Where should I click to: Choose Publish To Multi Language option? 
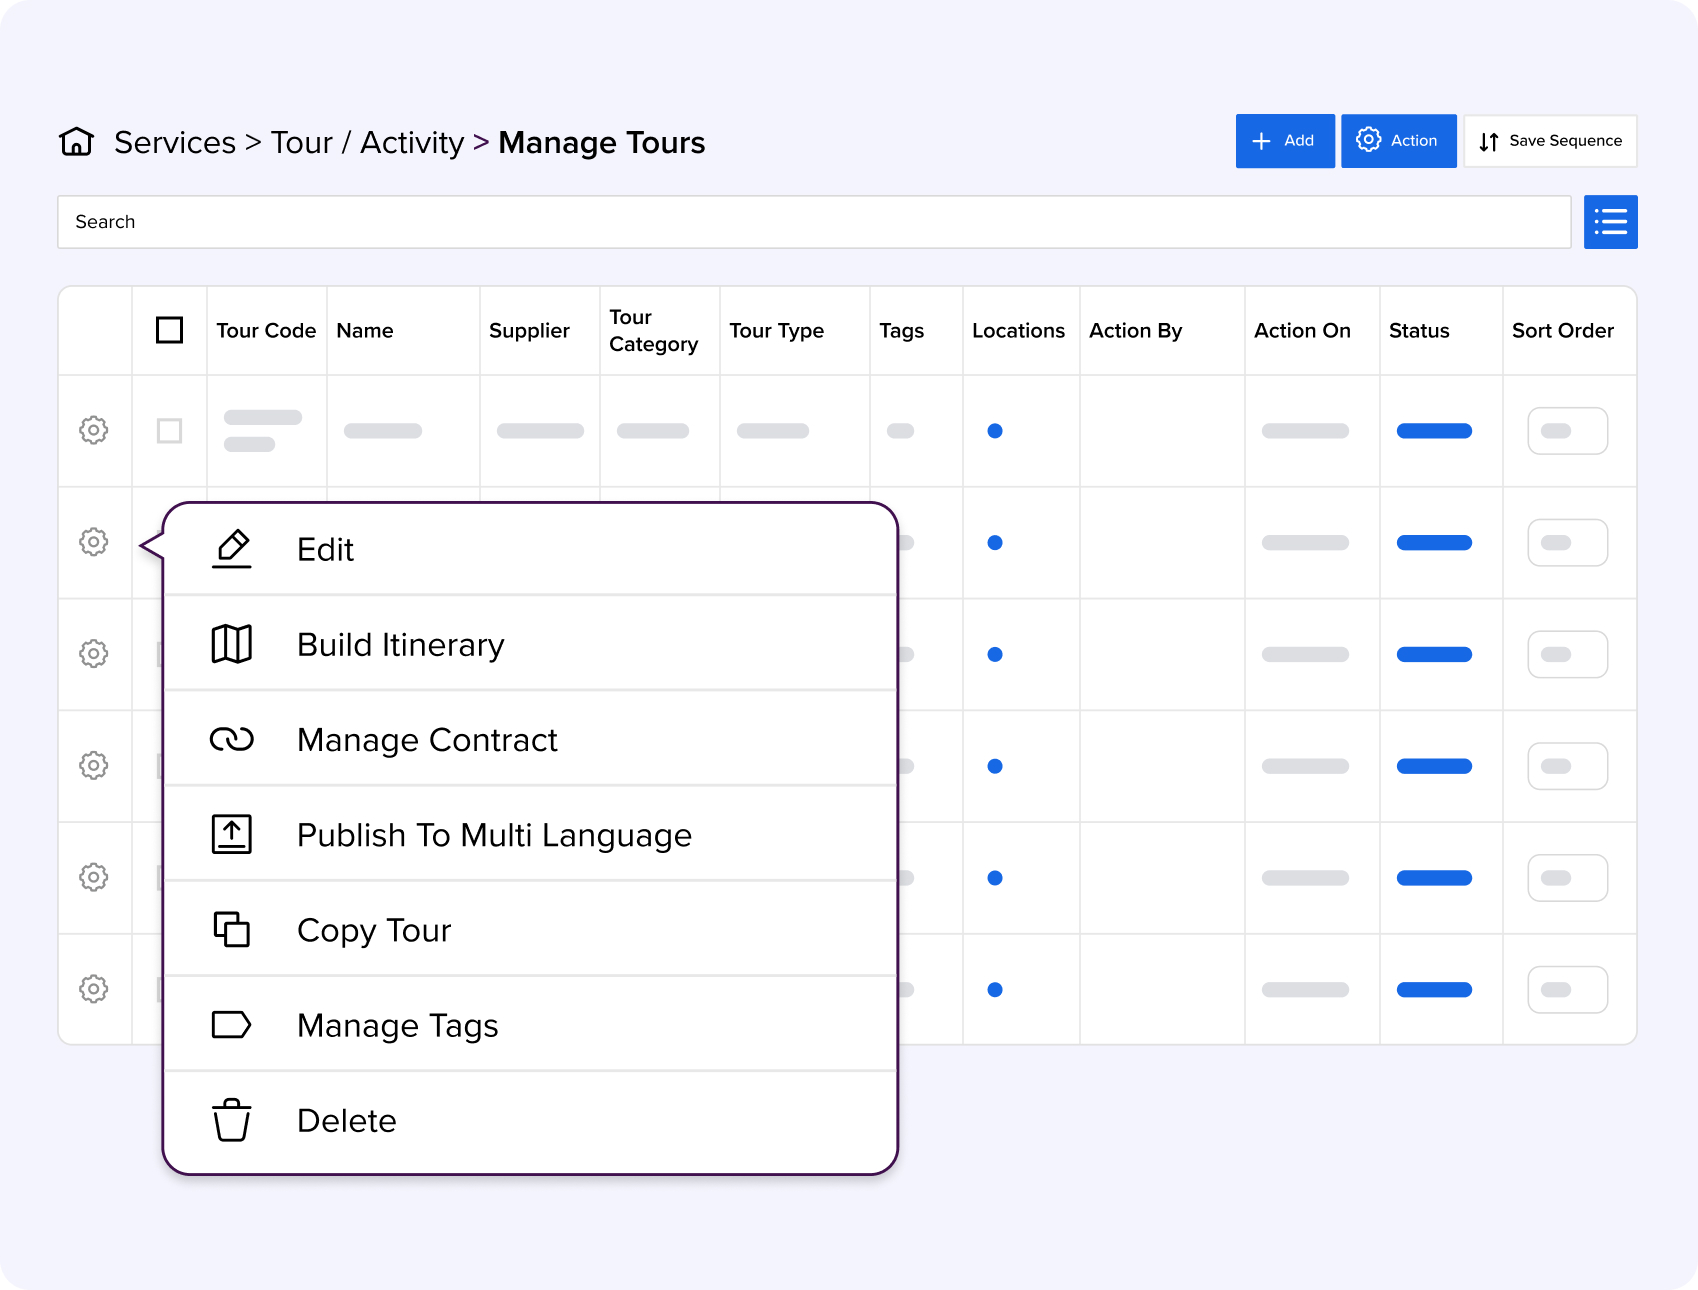coord(530,834)
